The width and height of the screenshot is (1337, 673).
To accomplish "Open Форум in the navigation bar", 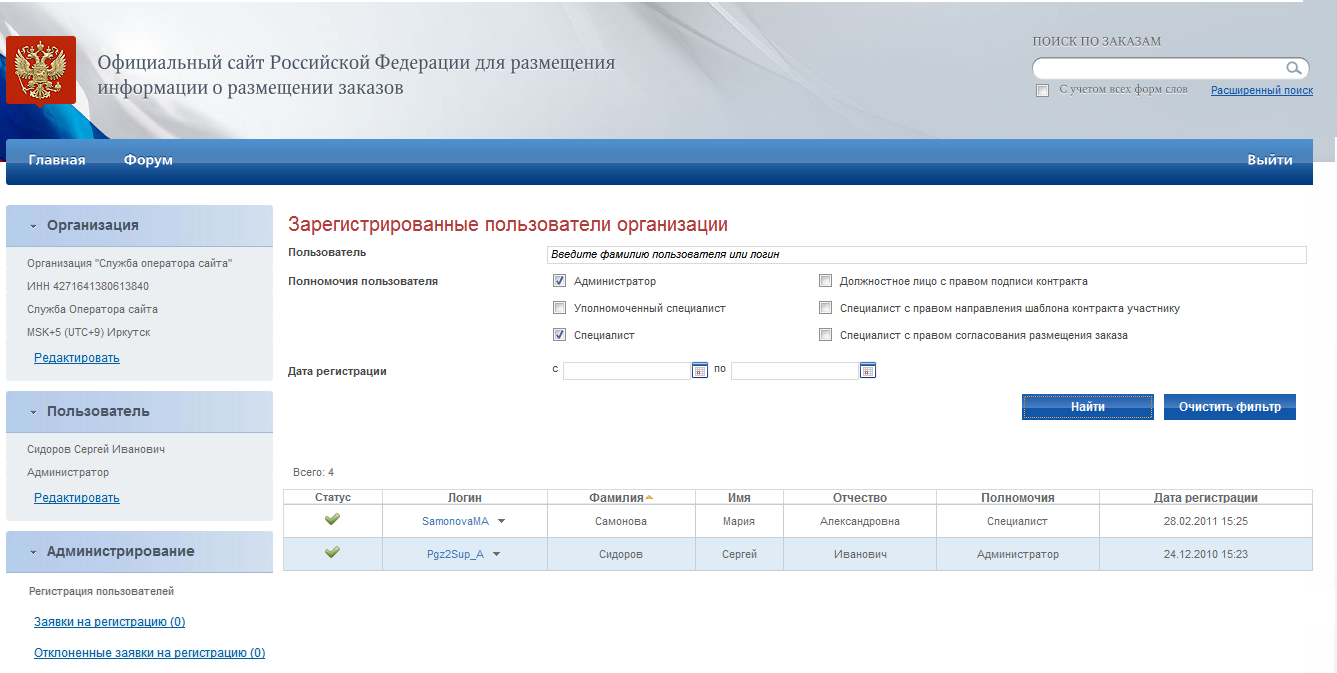I will pyautogui.click(x=148, y=160).
